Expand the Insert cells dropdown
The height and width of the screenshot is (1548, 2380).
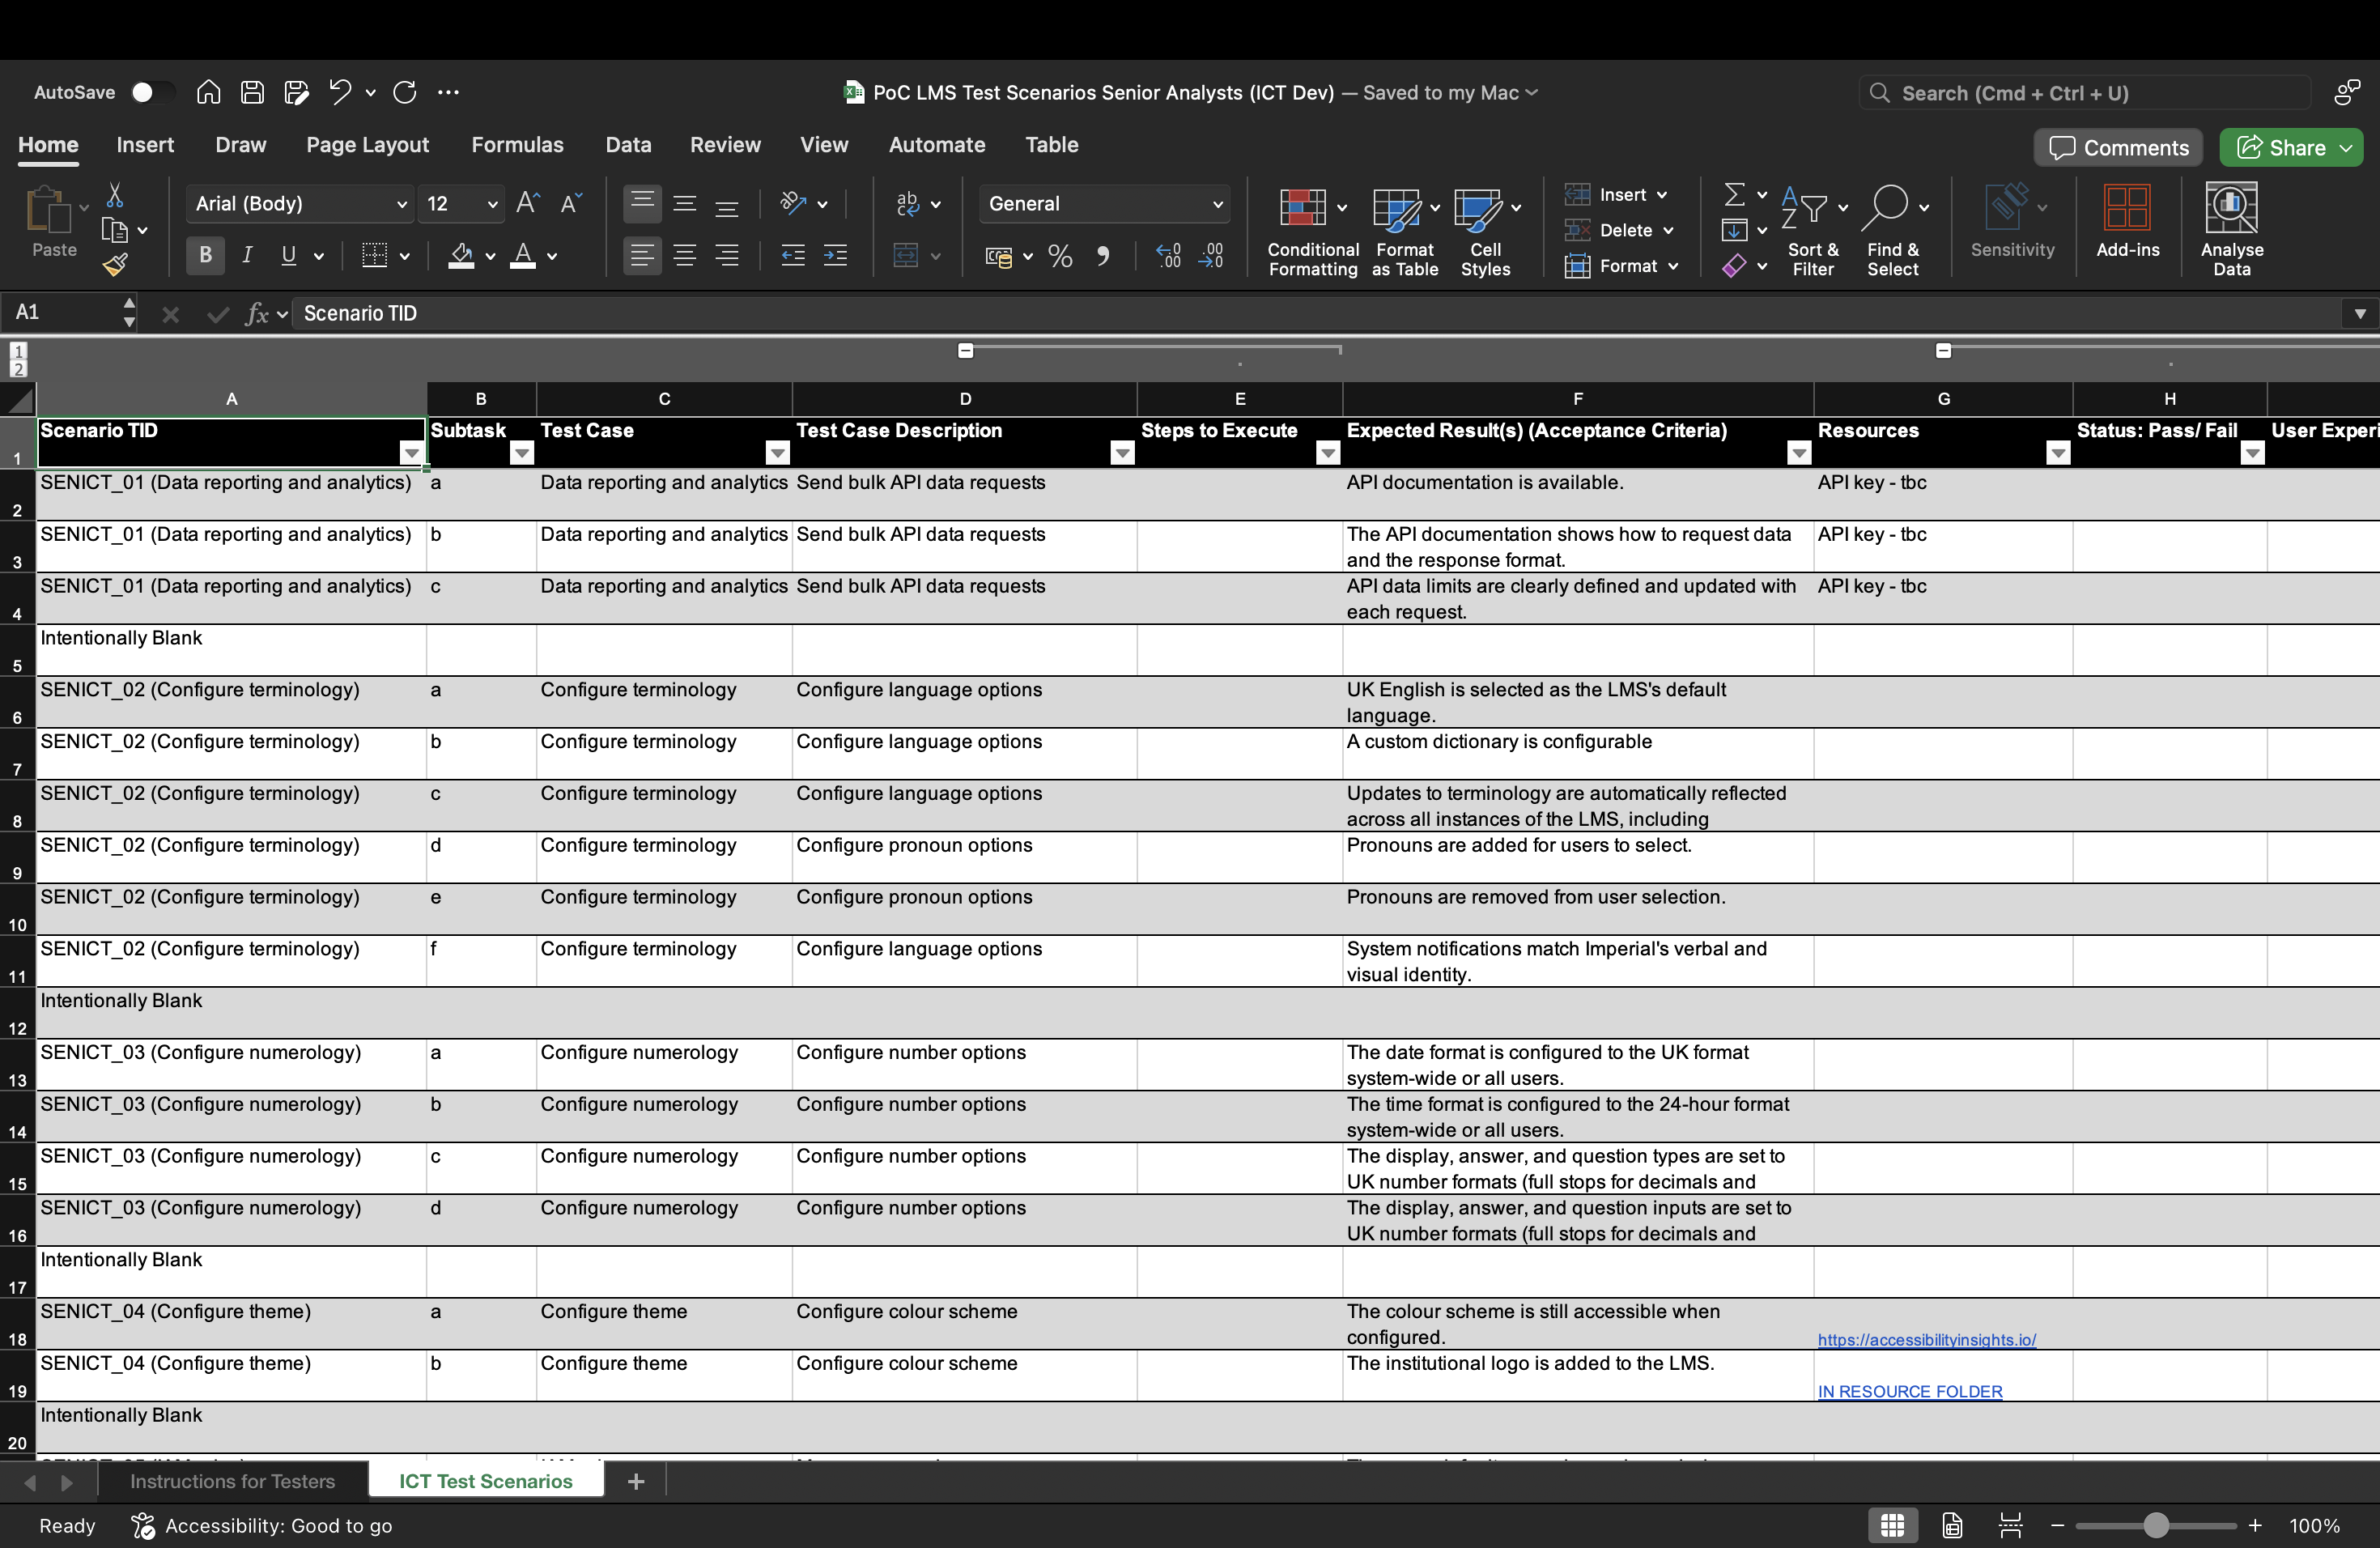1661,195
